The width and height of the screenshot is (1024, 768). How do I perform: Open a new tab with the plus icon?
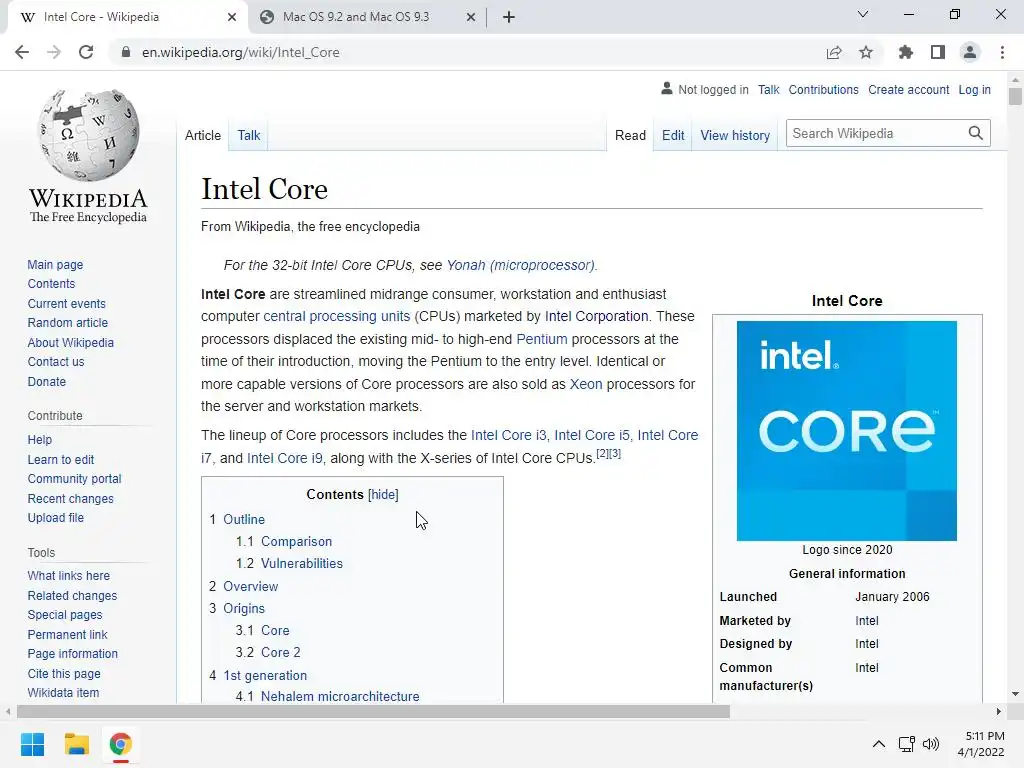tap(509, 17)
